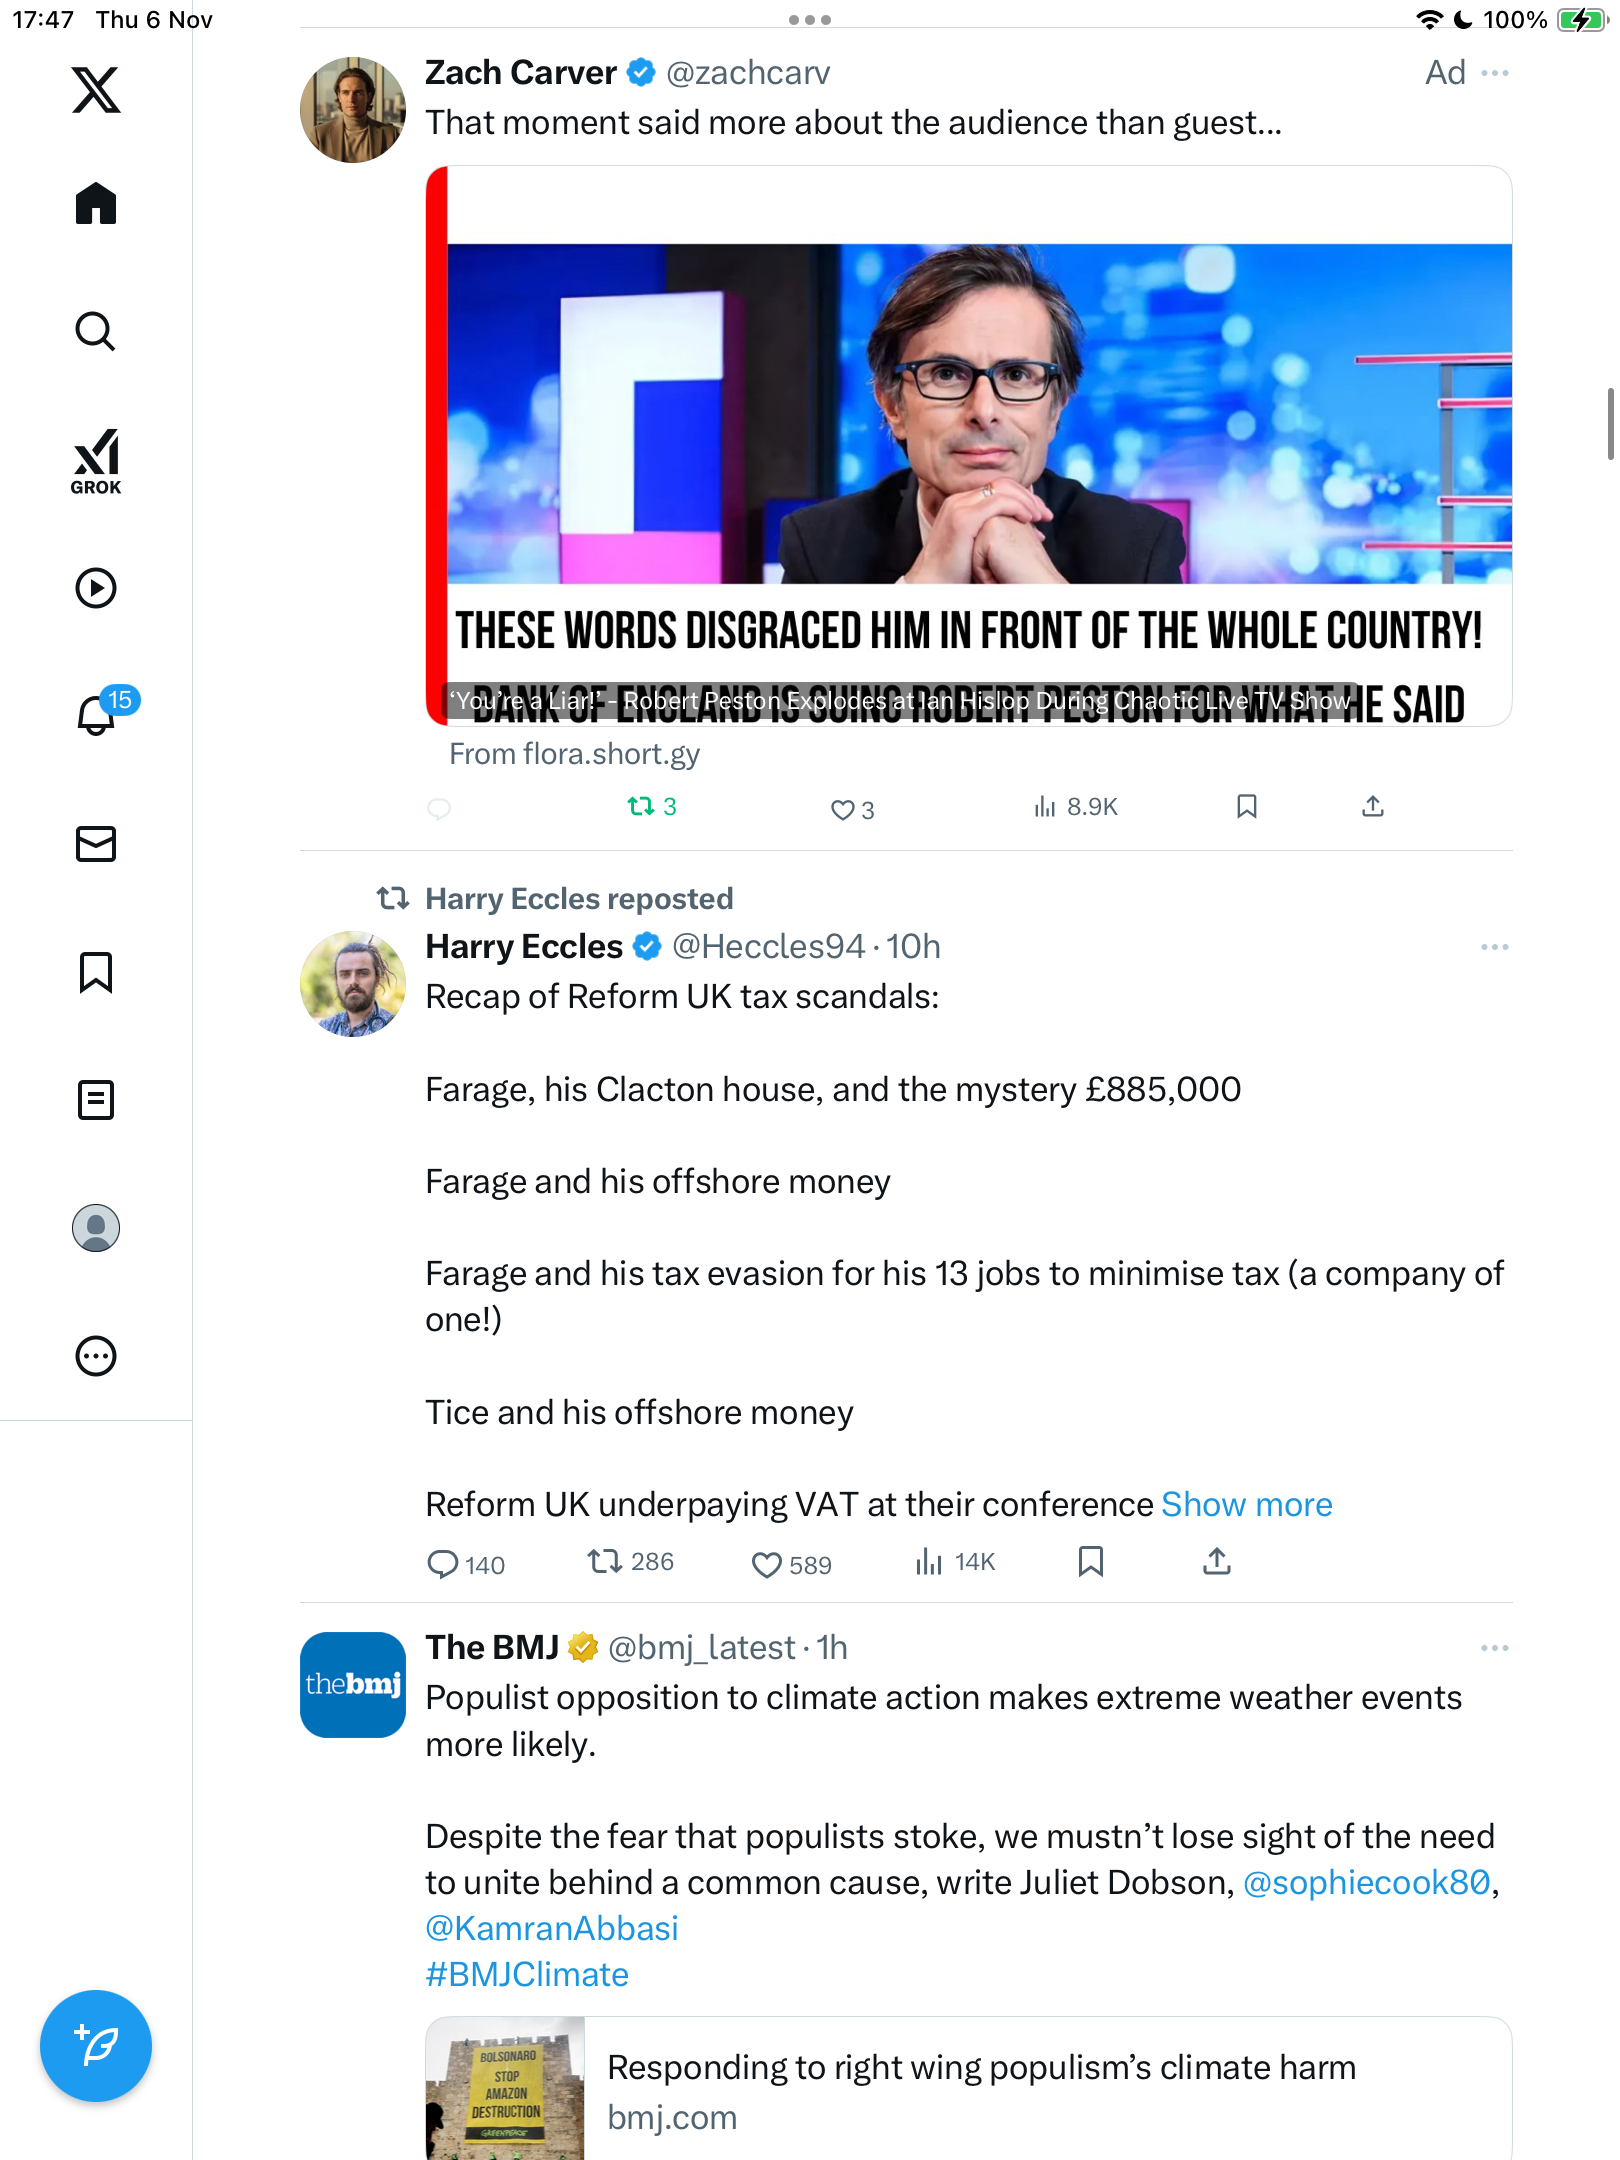Open the #BMJClimate hashtag link
The height and width of the screenshot is (2160, 1620).
(527, 1974)
